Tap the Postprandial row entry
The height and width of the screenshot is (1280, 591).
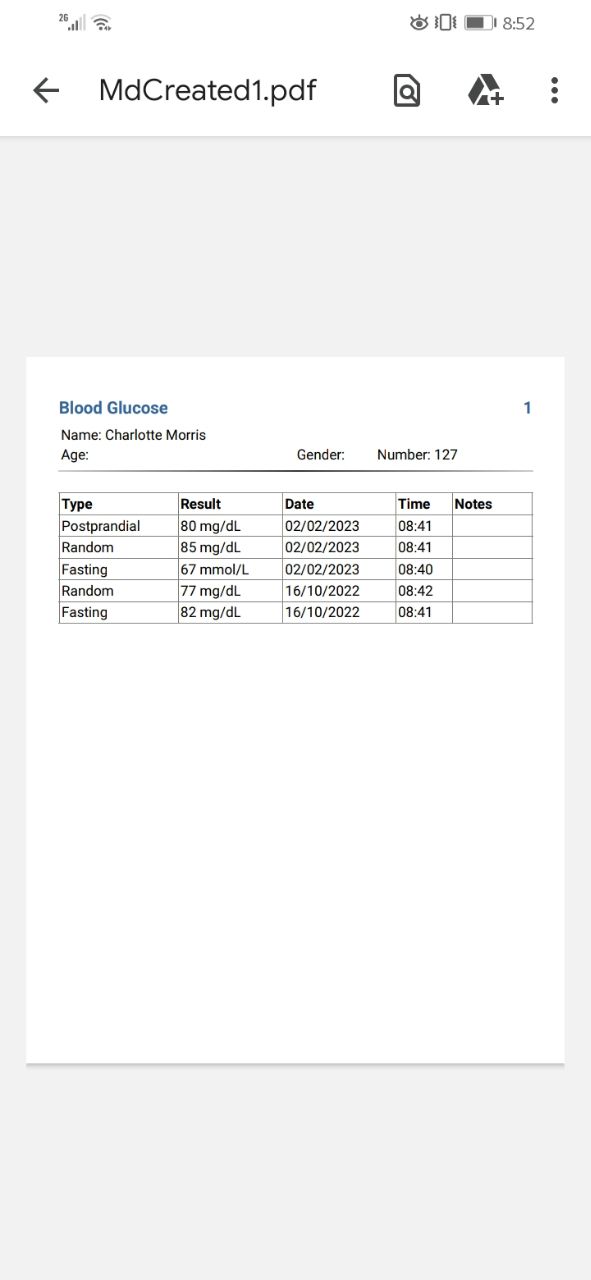(x=101, y=526)
